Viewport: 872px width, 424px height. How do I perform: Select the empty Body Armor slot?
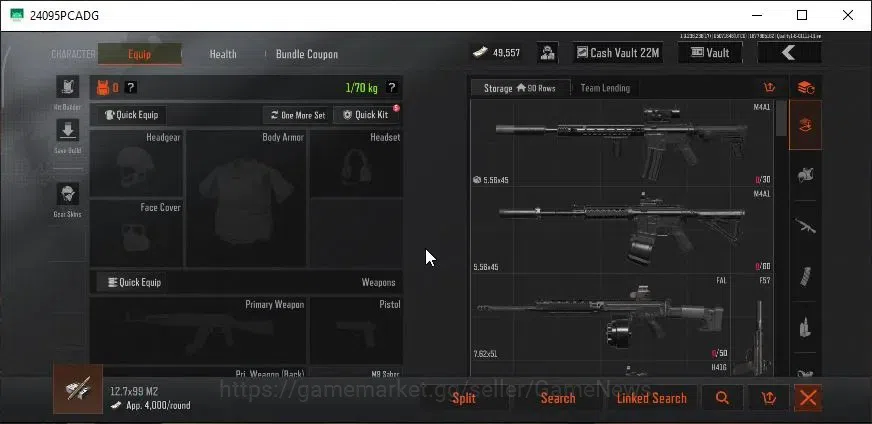click(246, 199)
